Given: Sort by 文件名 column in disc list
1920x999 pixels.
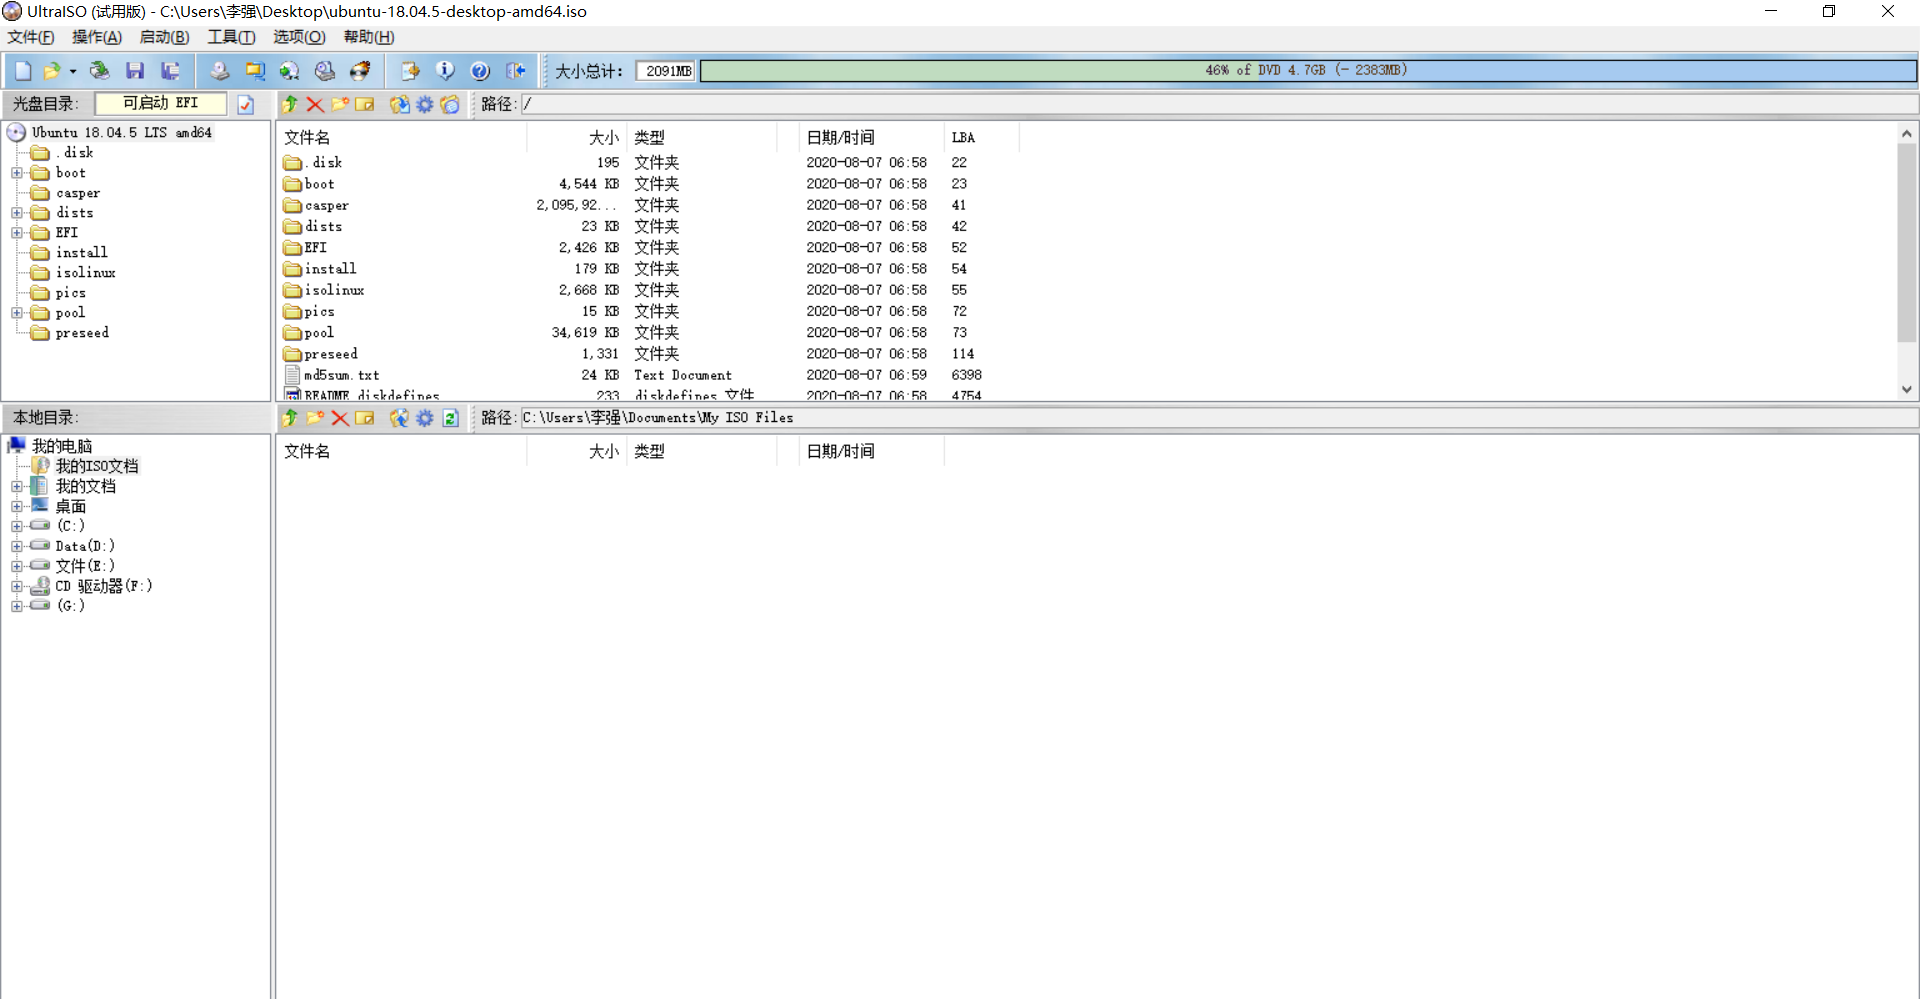Looking at the screenshot, I should pyautogui.click(x=402, y=138).
